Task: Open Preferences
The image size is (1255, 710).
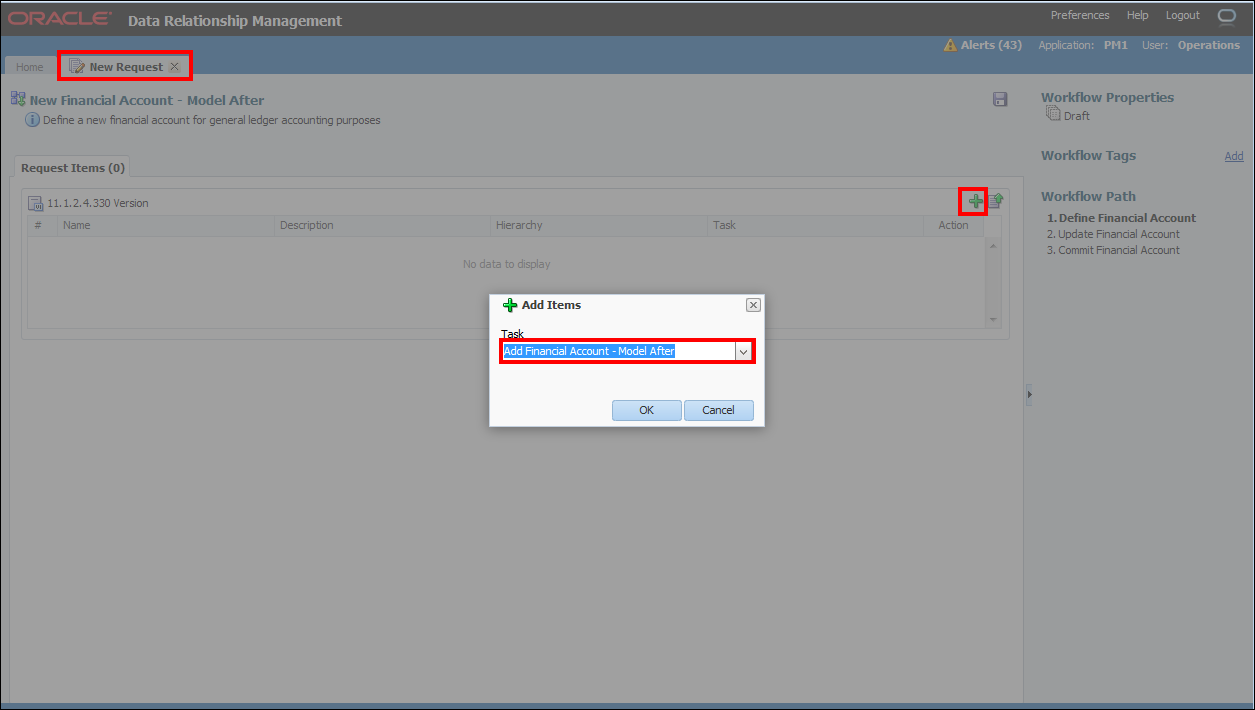Action: coord(1080,15)
